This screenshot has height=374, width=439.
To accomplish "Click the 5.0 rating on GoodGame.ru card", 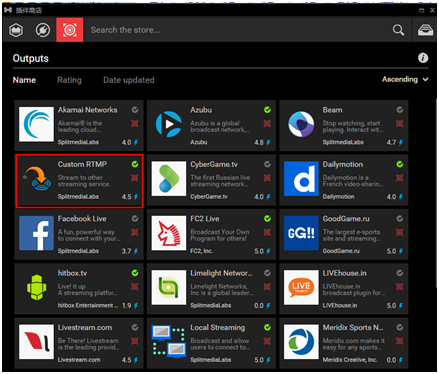I will [x=391, y=251].
